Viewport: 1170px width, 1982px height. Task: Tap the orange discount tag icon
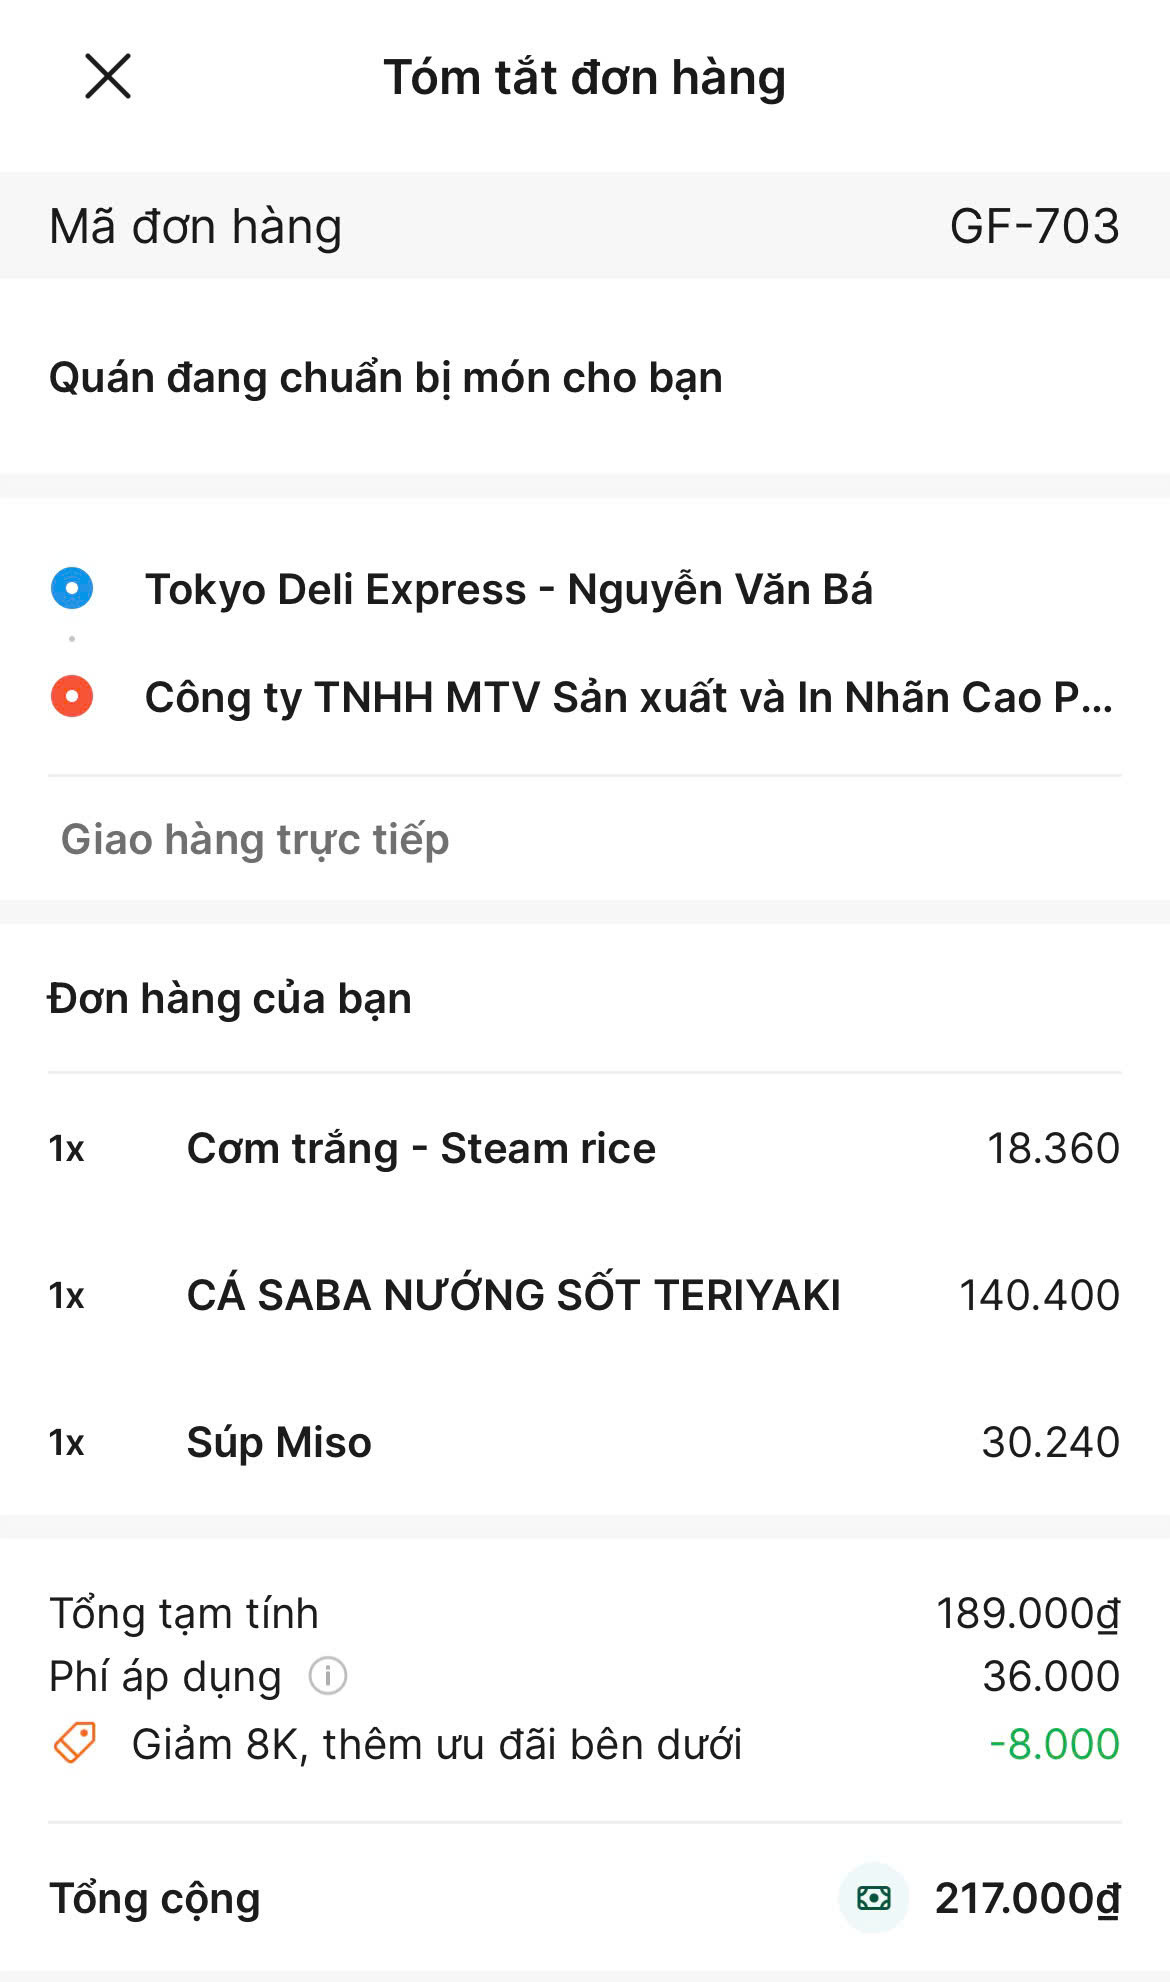point(75,1743)
